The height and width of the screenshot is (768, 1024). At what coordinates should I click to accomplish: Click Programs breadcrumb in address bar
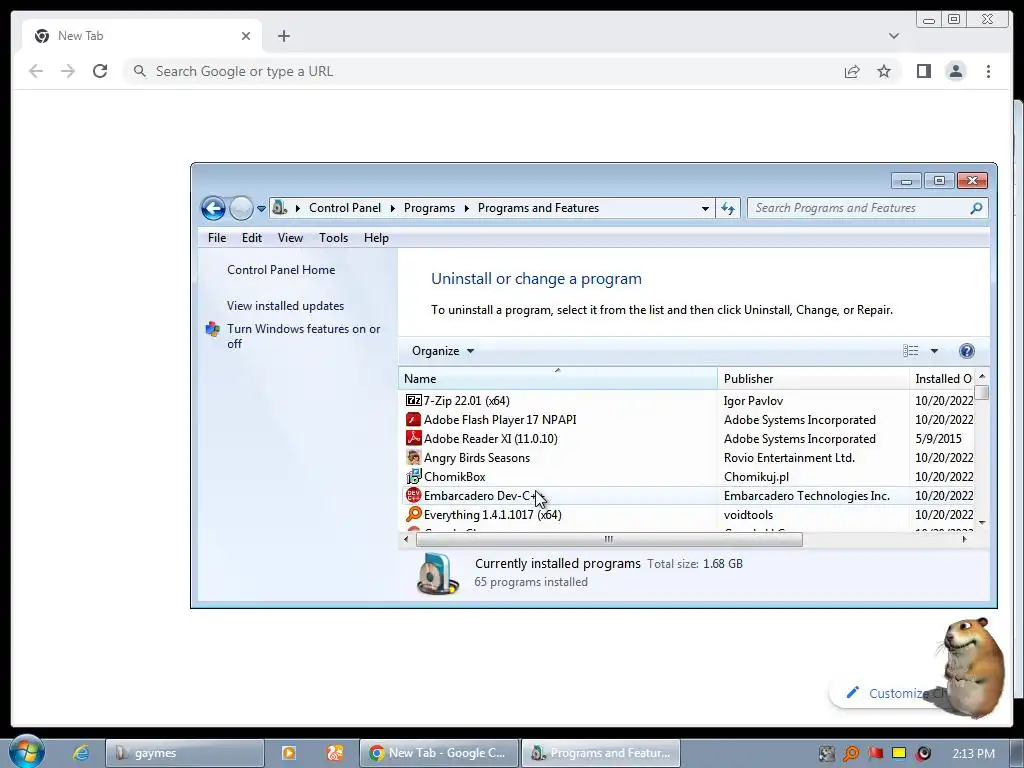[x=429, y=208]
